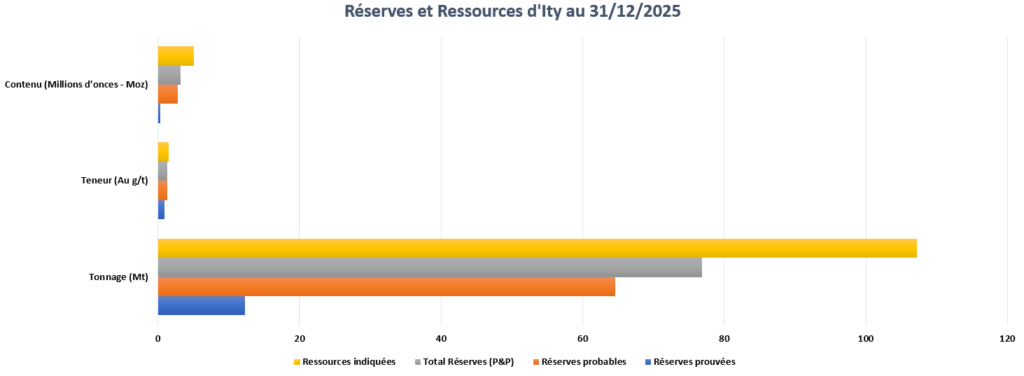
Task: Click the gray legend swatch for Total Réserves
Action: (417, 362)
